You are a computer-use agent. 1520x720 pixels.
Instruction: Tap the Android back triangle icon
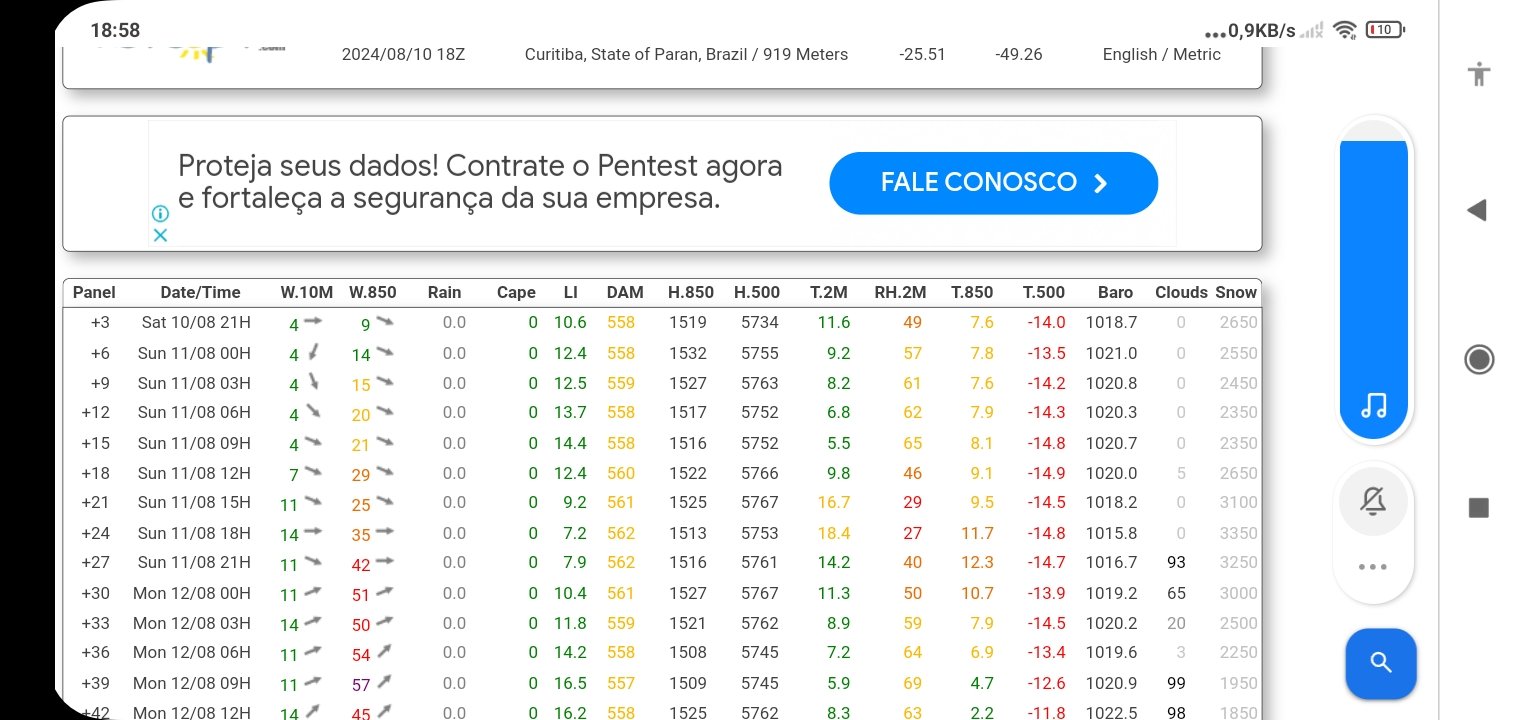point(1477,210)
